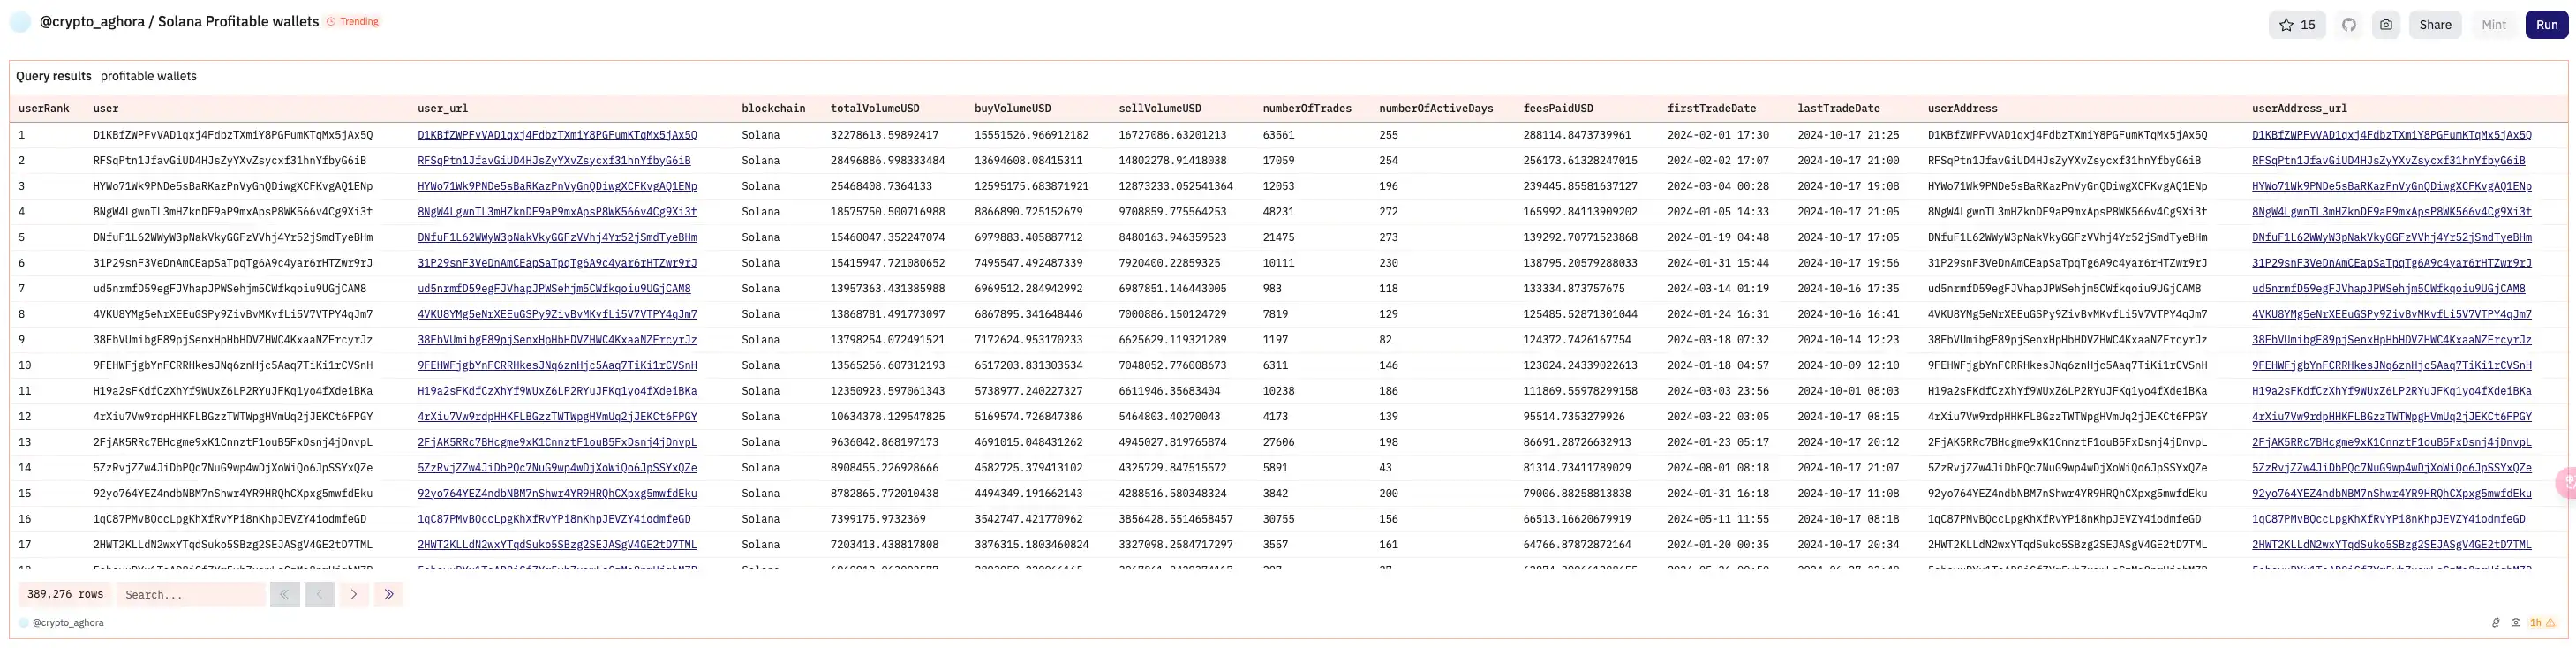Image resolution: width=2576 pixels, height=648 pixels.
Task: Click the camera icon at panel bottom
Action: click(2516, 623)
